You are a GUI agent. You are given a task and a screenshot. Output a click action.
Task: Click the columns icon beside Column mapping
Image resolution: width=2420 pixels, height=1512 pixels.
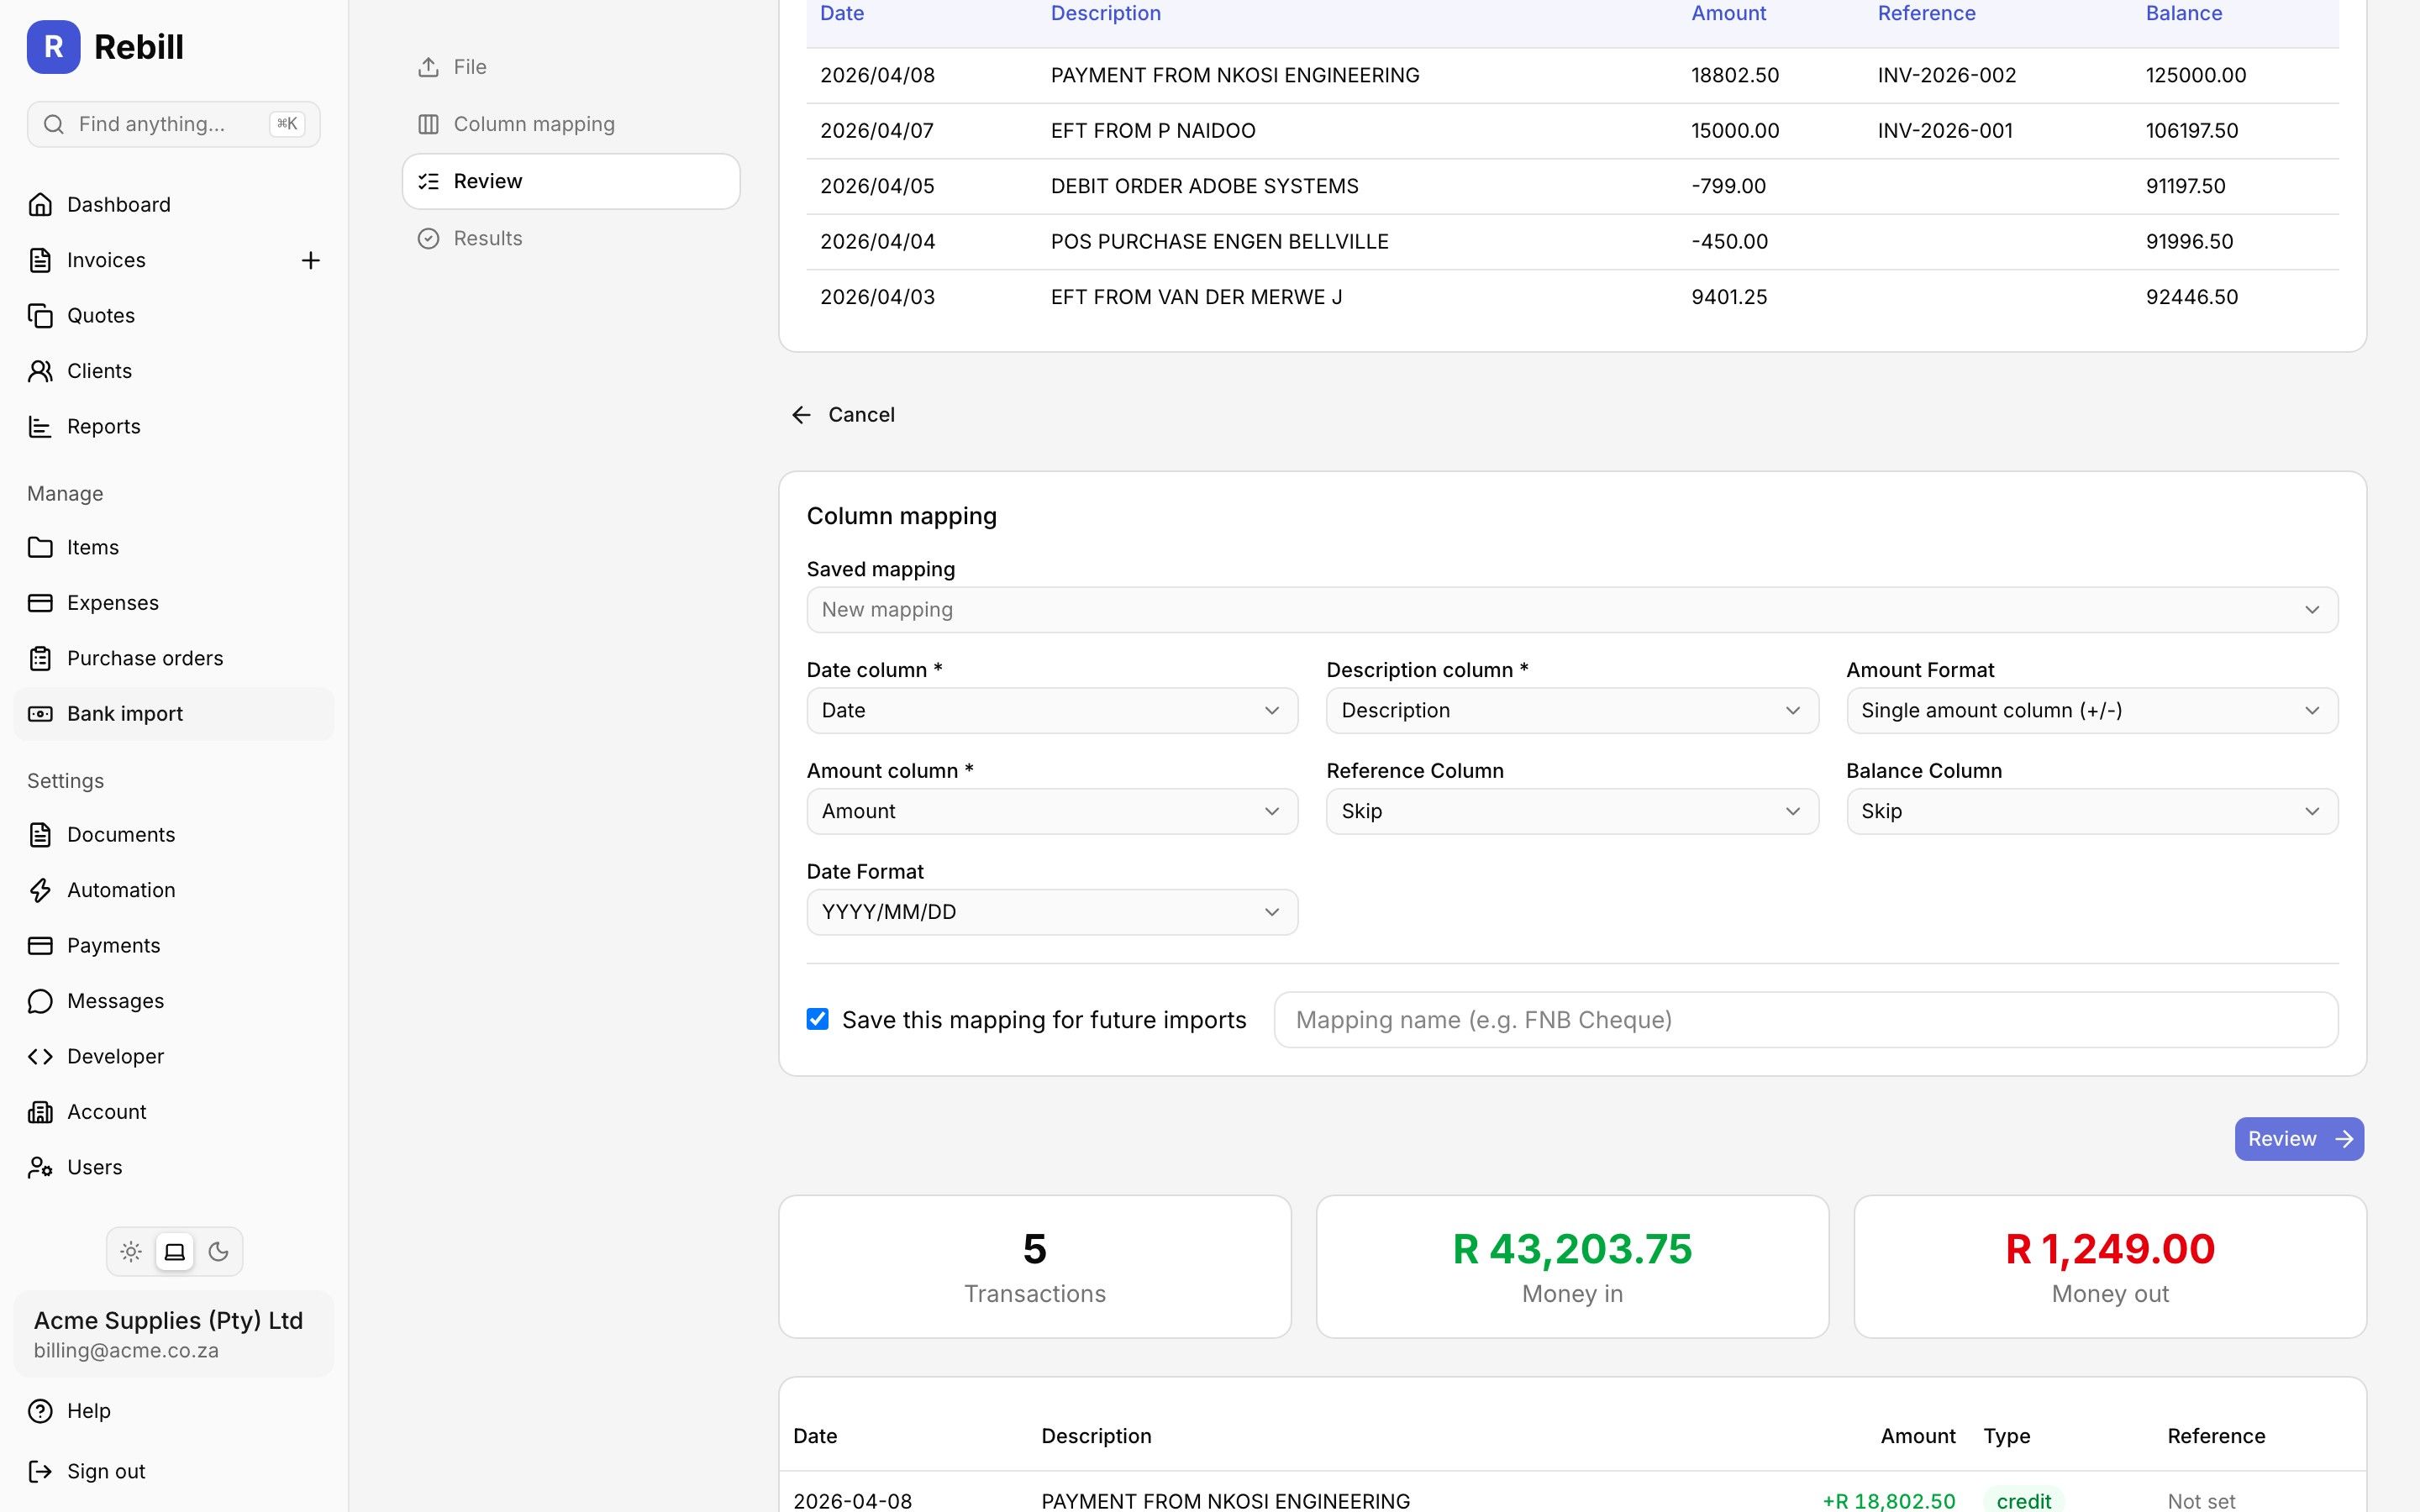tap(428, 124)
